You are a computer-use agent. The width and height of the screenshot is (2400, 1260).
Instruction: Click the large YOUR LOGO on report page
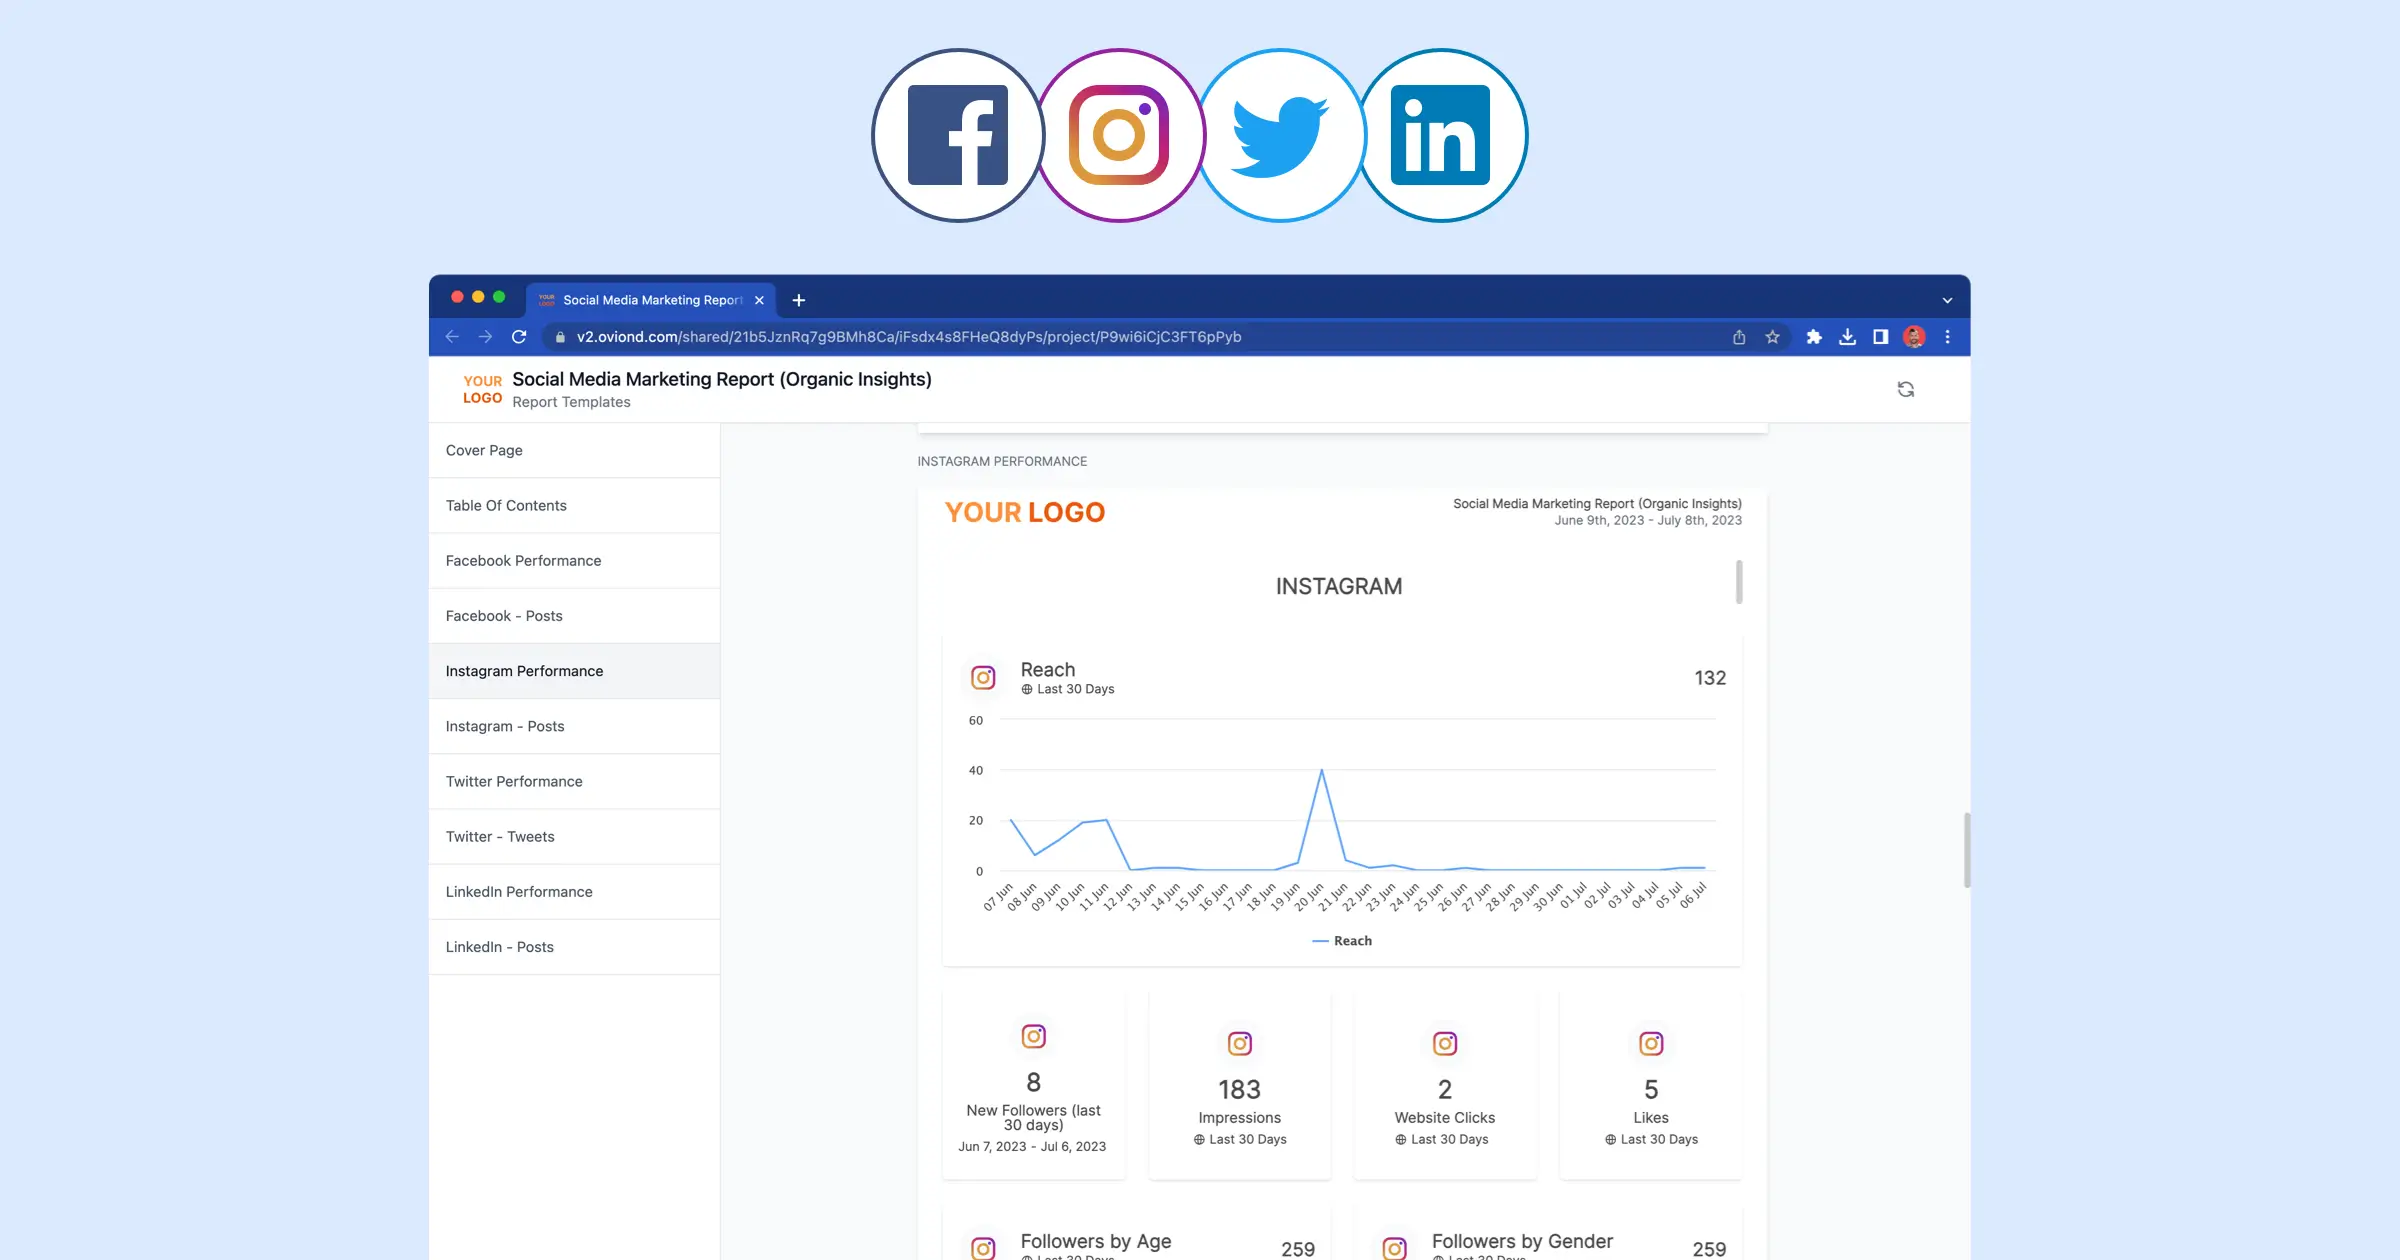tap(1025, 512)
